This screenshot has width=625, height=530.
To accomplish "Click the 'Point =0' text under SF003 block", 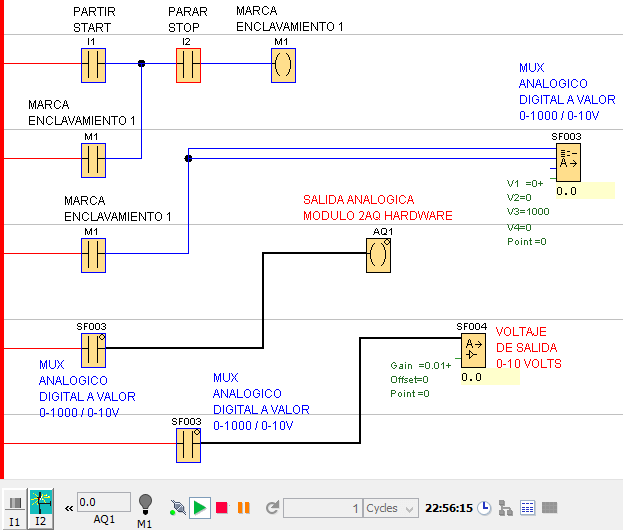I will 527,241.
